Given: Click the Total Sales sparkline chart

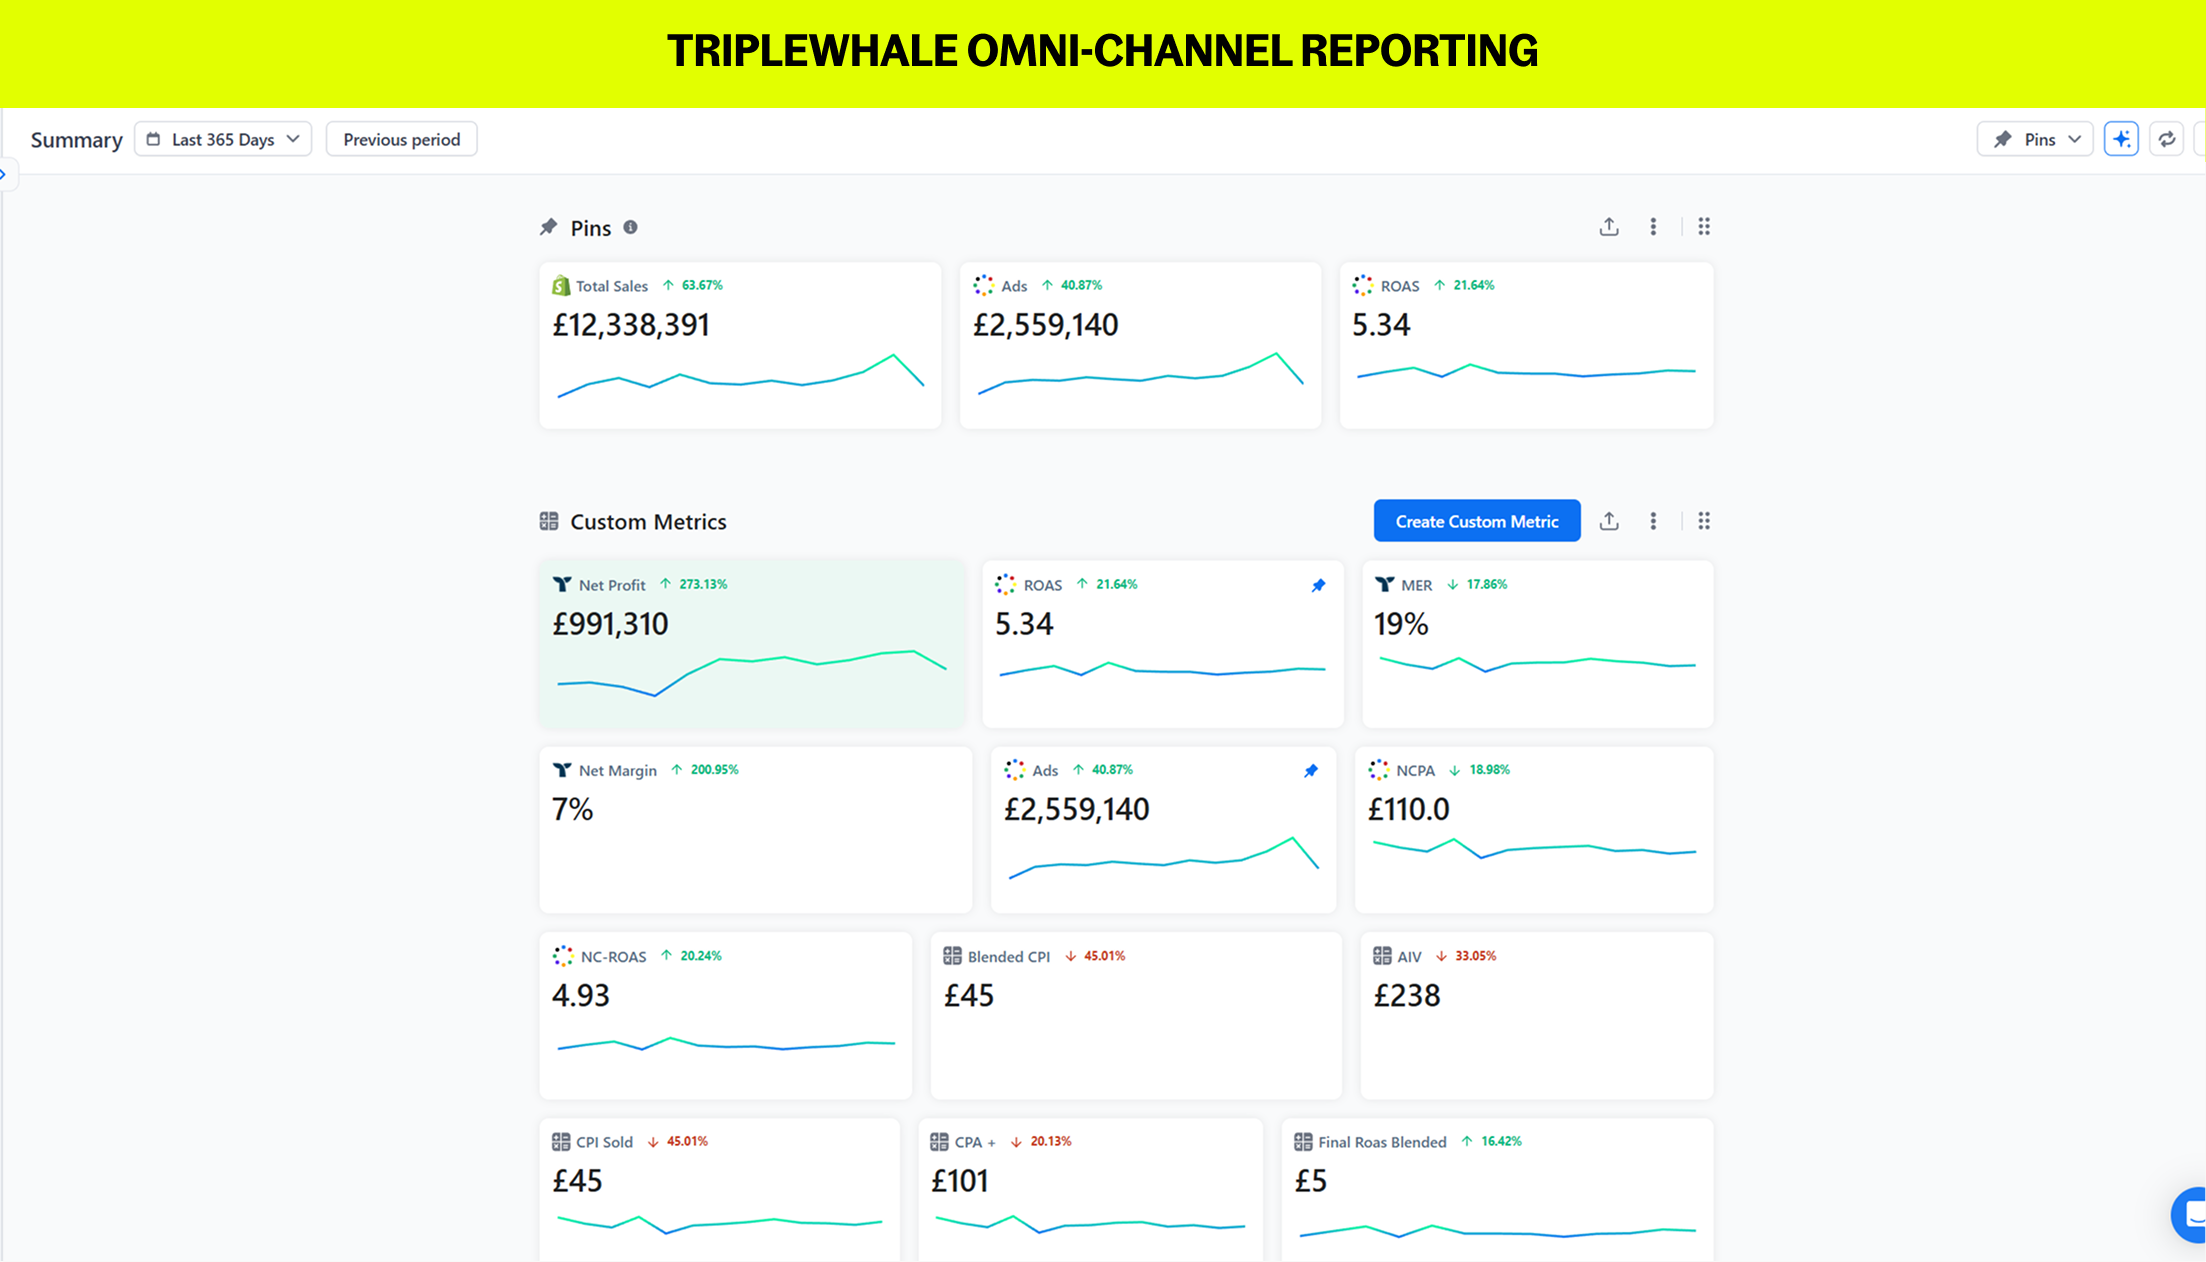Looking at the screenshot, I should (x=740, y=377).
